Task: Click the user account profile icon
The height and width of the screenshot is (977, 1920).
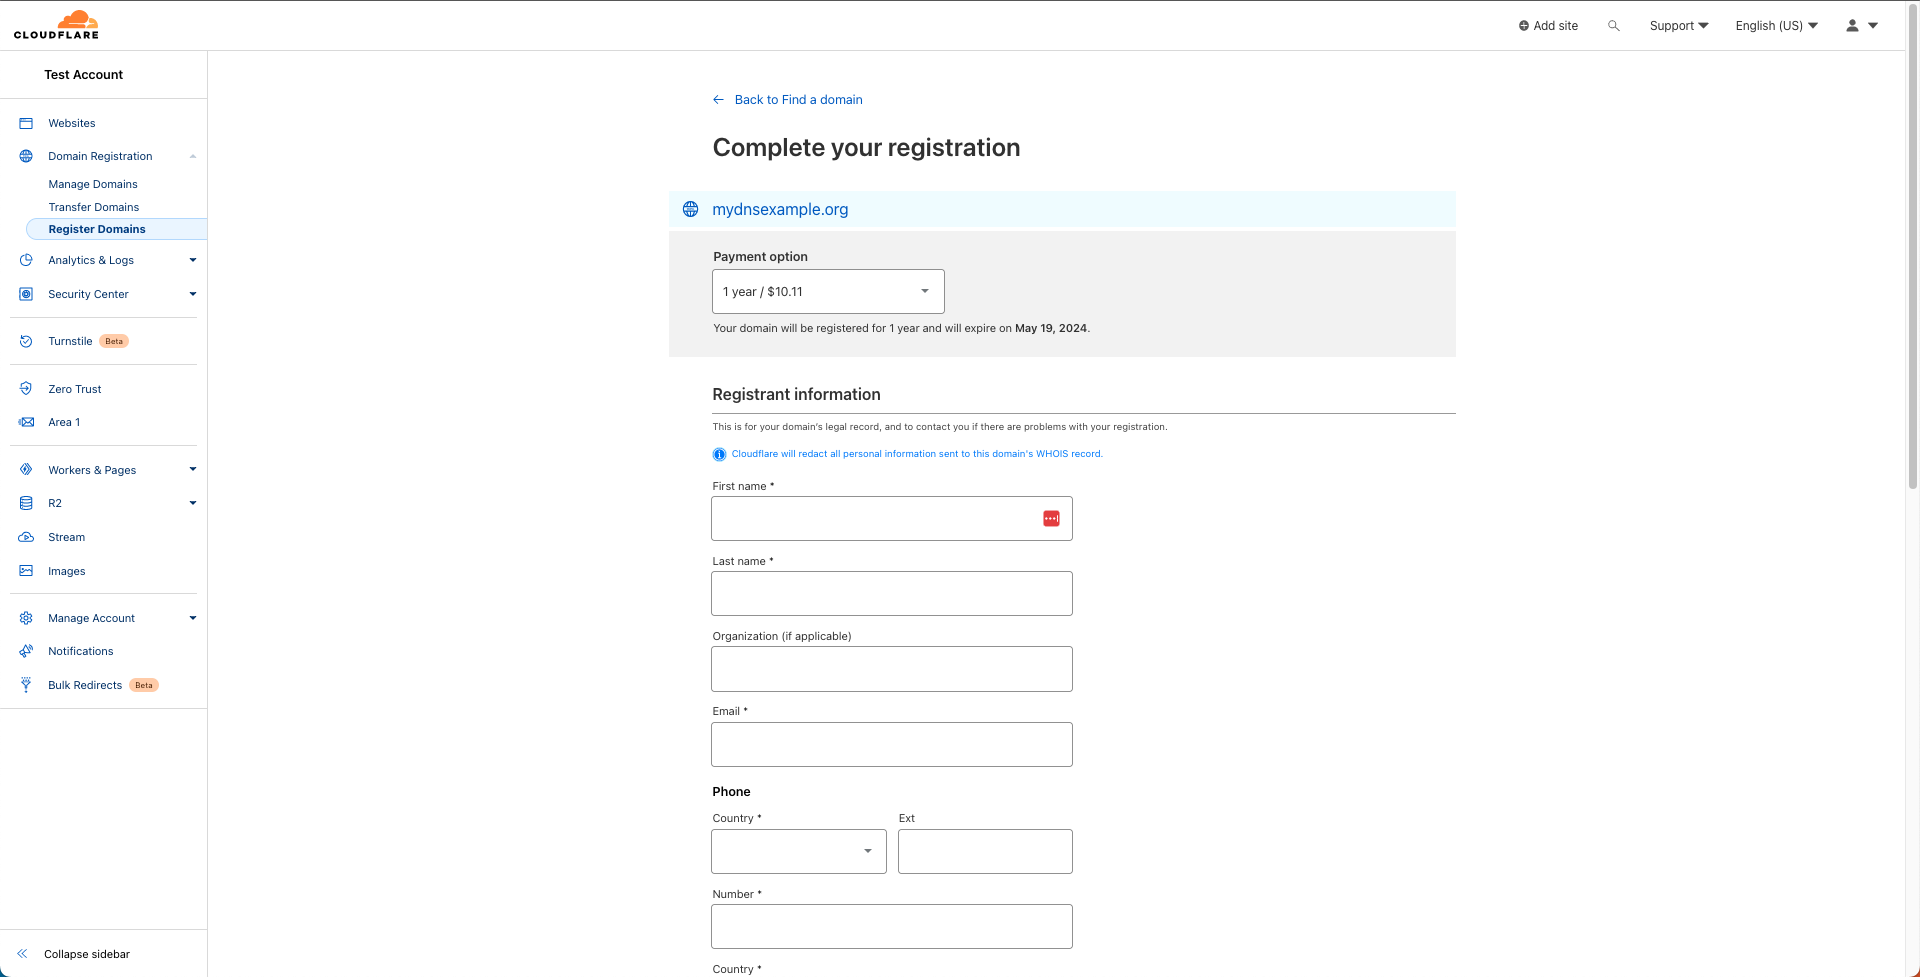Action: [1852, 25]
